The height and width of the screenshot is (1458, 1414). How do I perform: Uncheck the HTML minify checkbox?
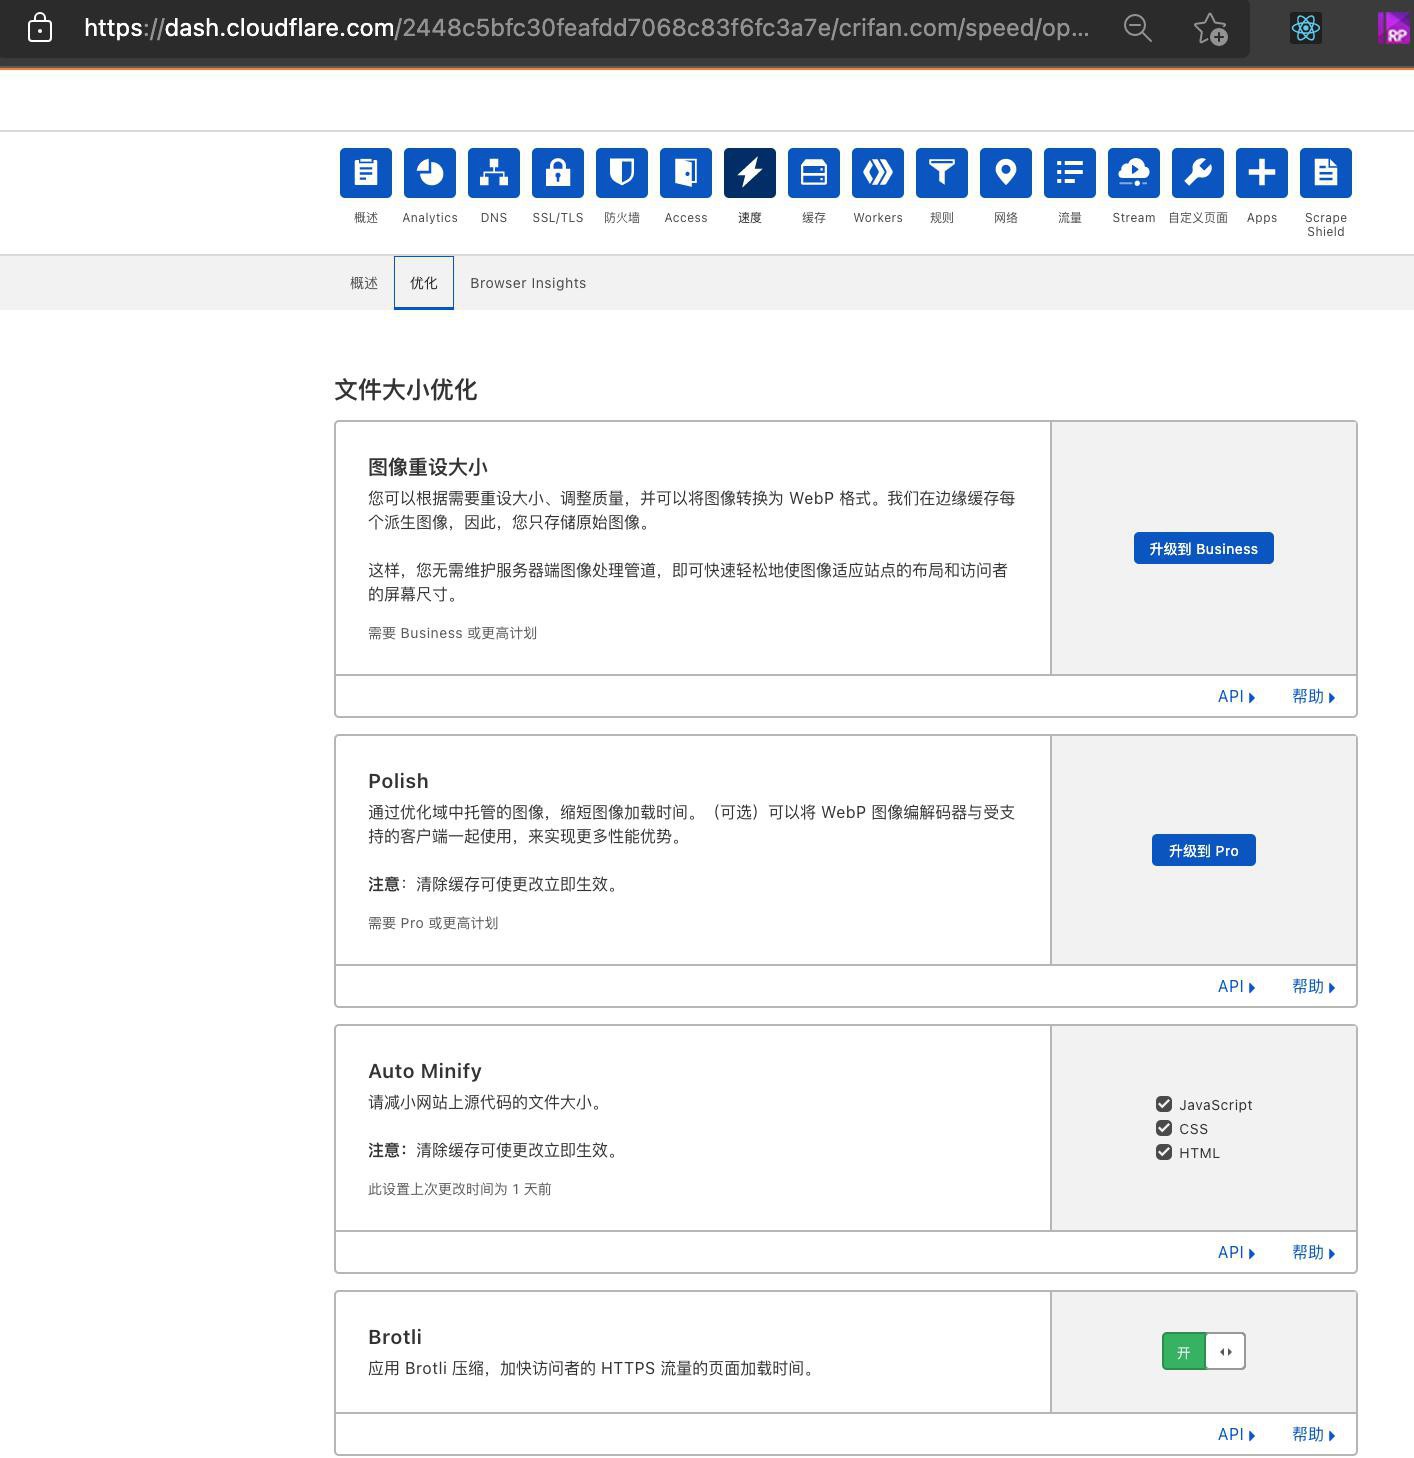(x=1164, y=1152)
